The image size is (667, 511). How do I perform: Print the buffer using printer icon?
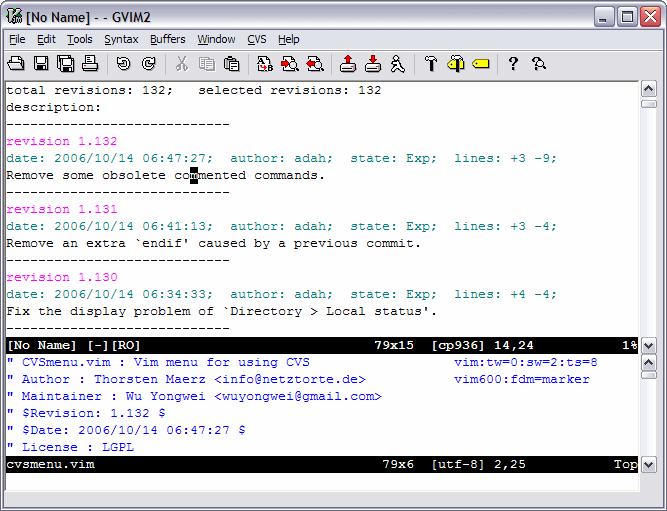click(x=90, y=64)
